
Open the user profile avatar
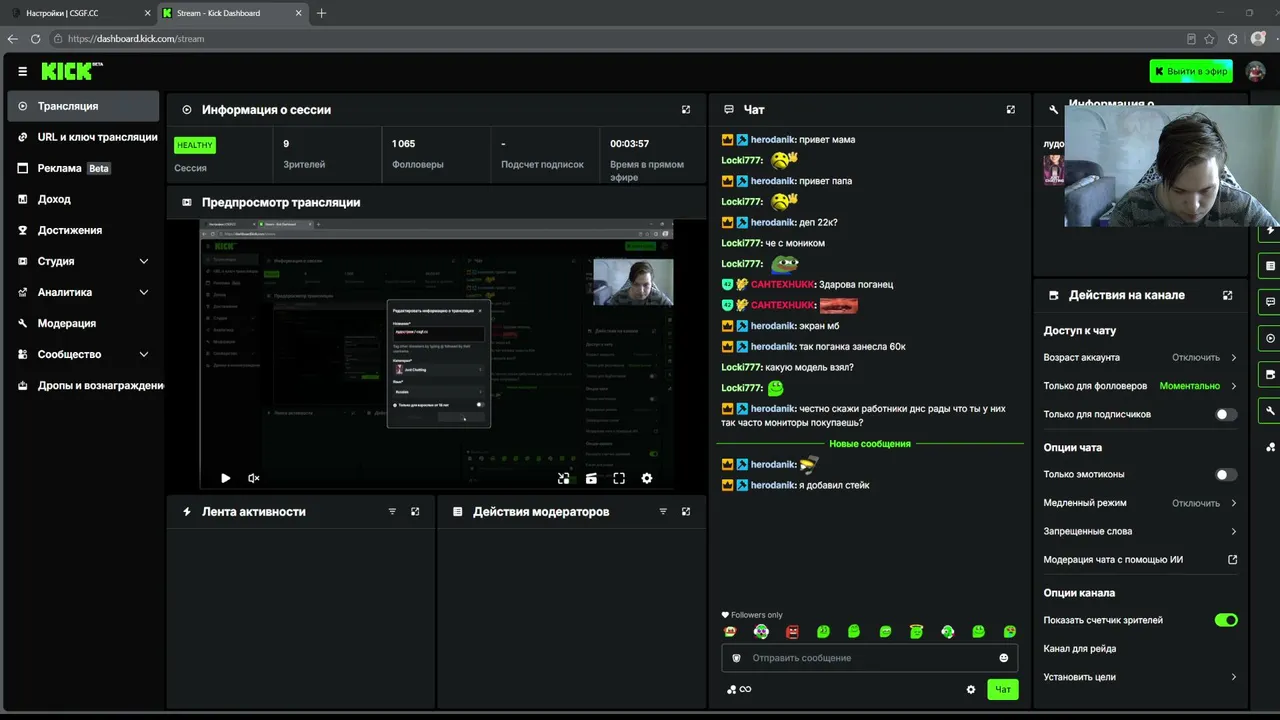click(1255, 71)
